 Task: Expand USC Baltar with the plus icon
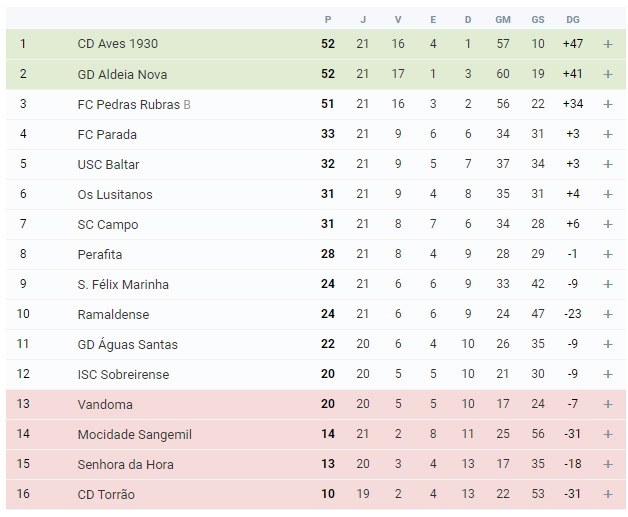608,164
